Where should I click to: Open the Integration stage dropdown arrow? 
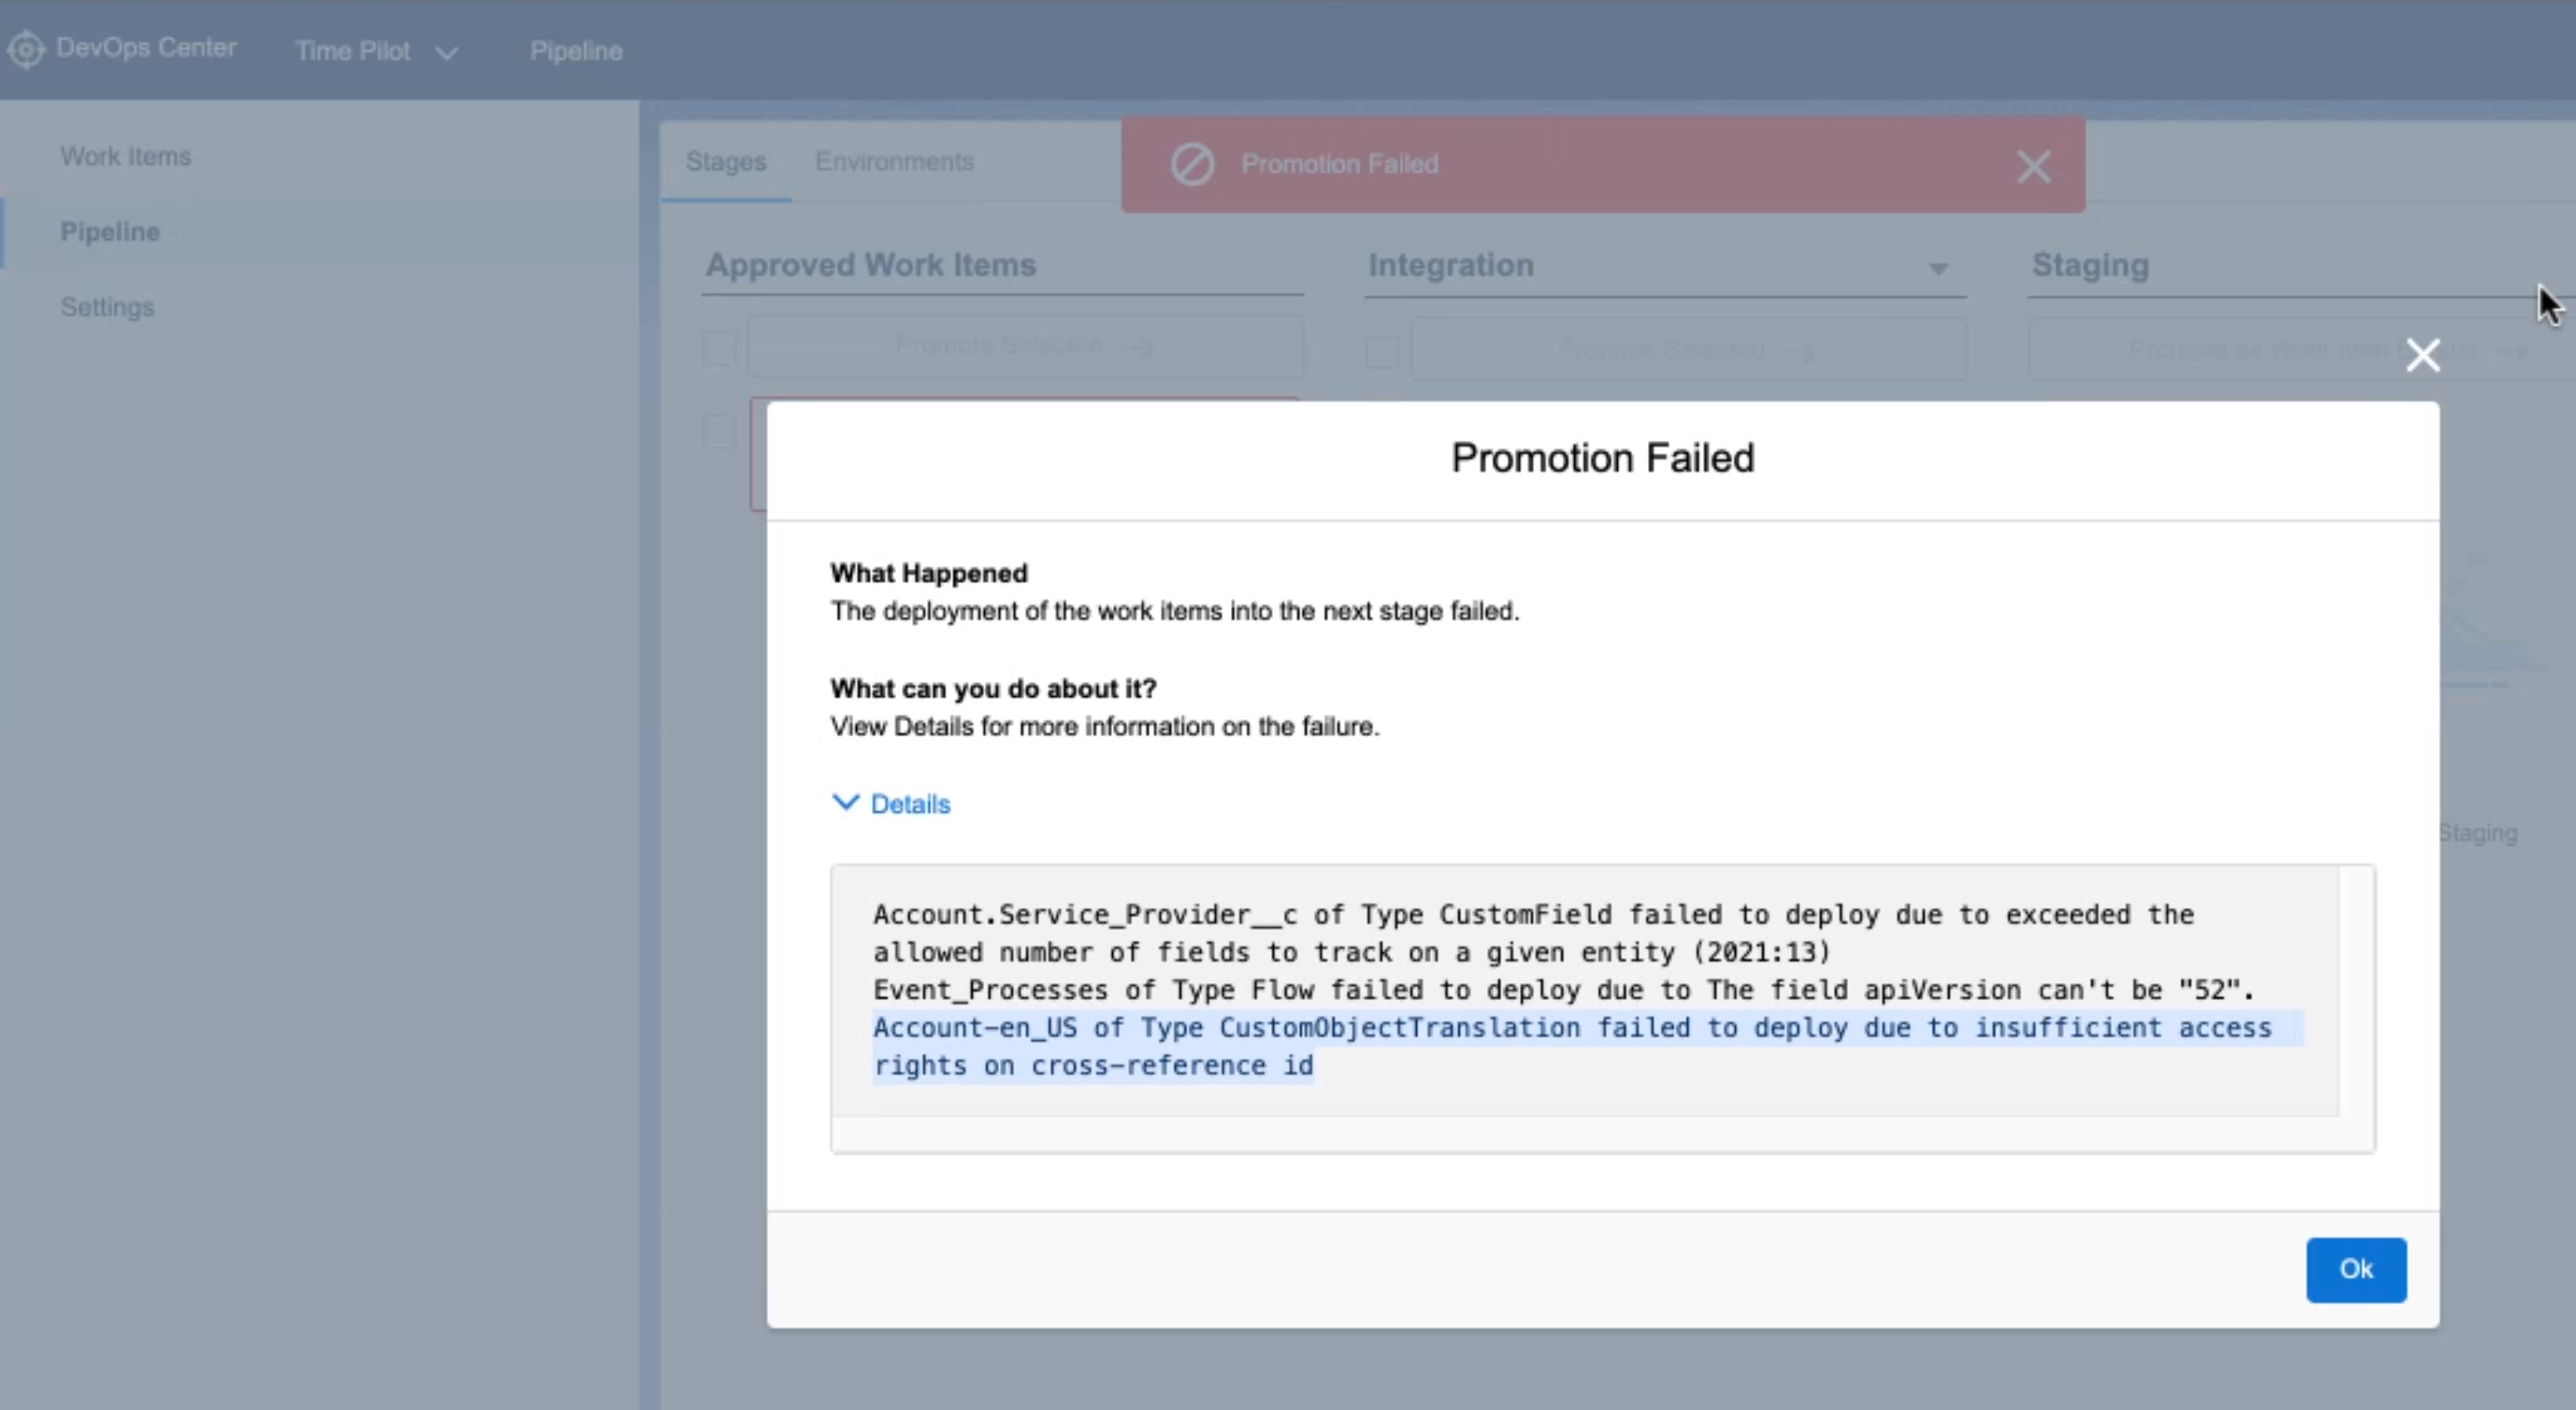tap(1938, 268)
